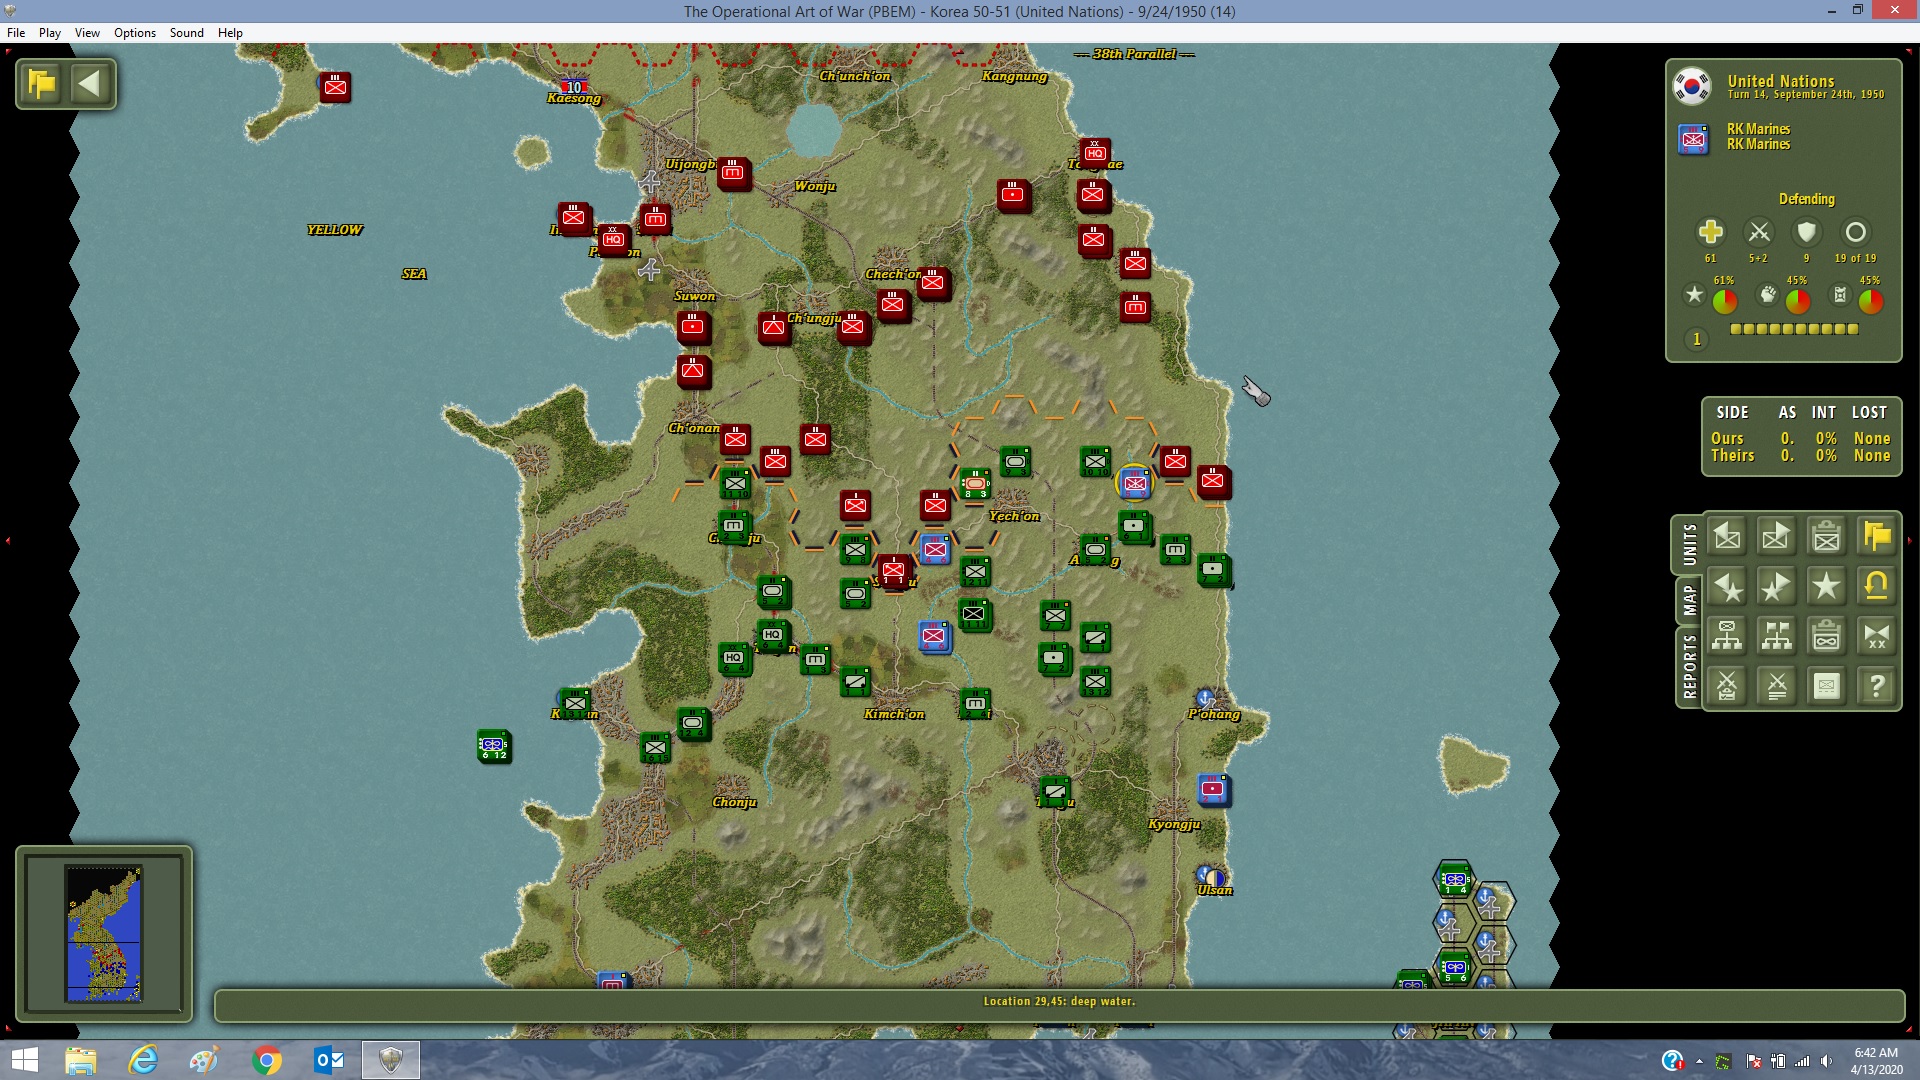Open the flags hierarchy chart icon
This screenshot has height=1080, width=1920.
pos(1777,636)
